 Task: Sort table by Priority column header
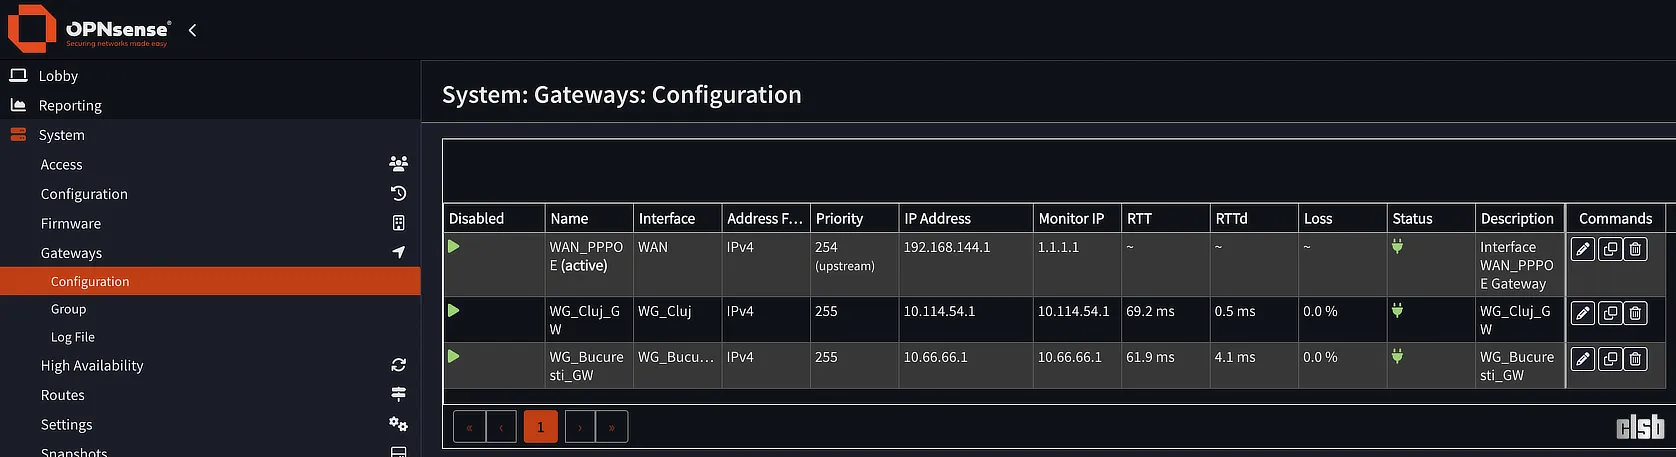(x=839, y=218)
